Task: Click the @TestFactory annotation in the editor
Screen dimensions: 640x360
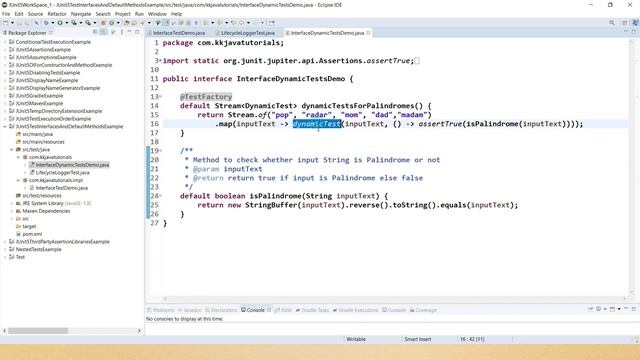Action: (206, 97)
